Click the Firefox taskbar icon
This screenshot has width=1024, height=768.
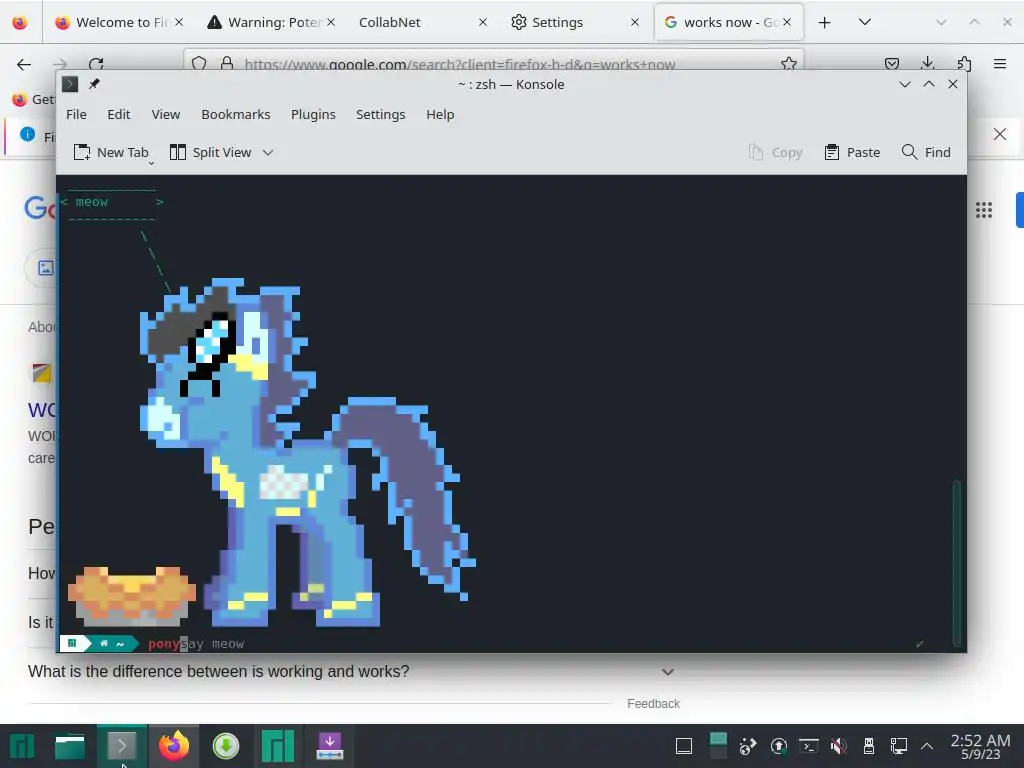(174, 746)
